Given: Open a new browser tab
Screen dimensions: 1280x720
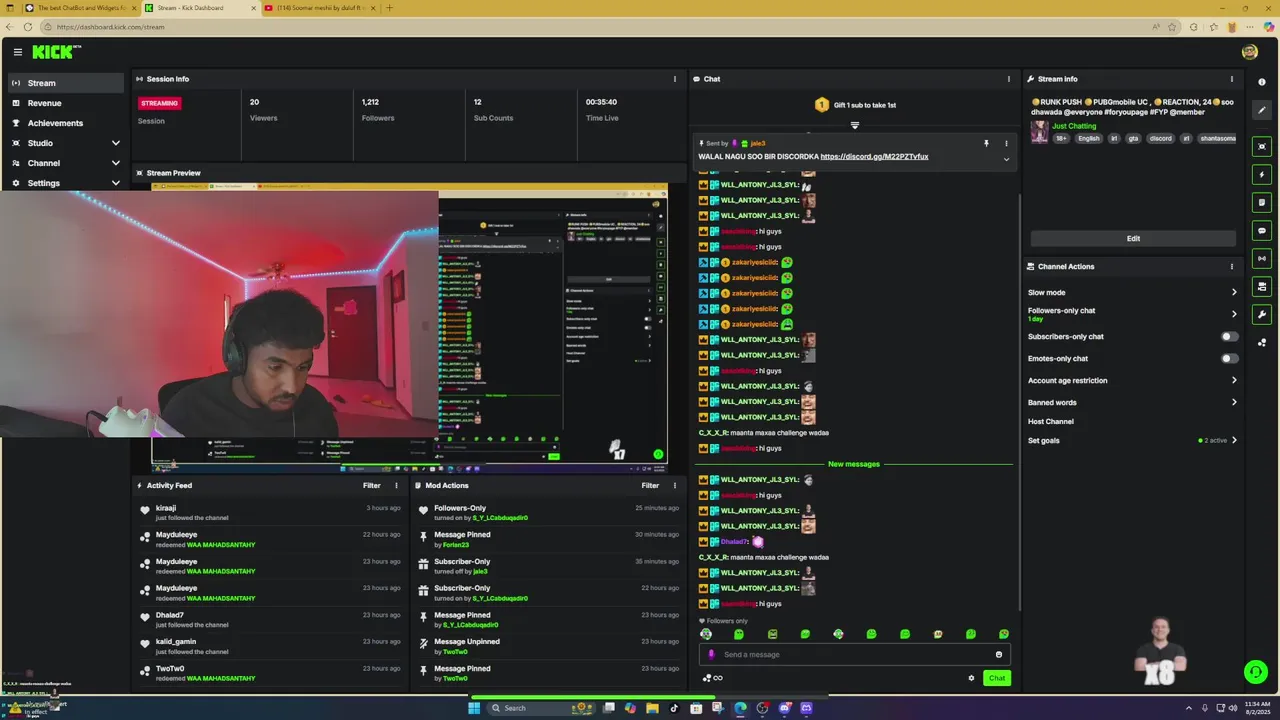Looking at the screenshot, I should [389, 8].
